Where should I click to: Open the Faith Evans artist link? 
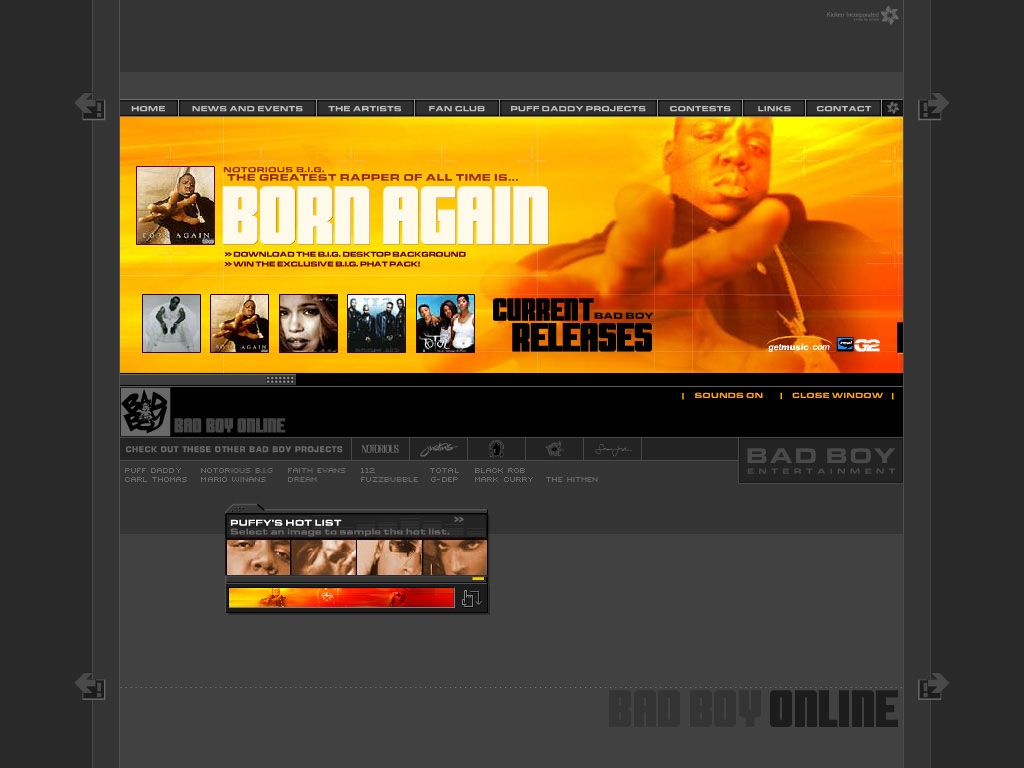(316, 470)
